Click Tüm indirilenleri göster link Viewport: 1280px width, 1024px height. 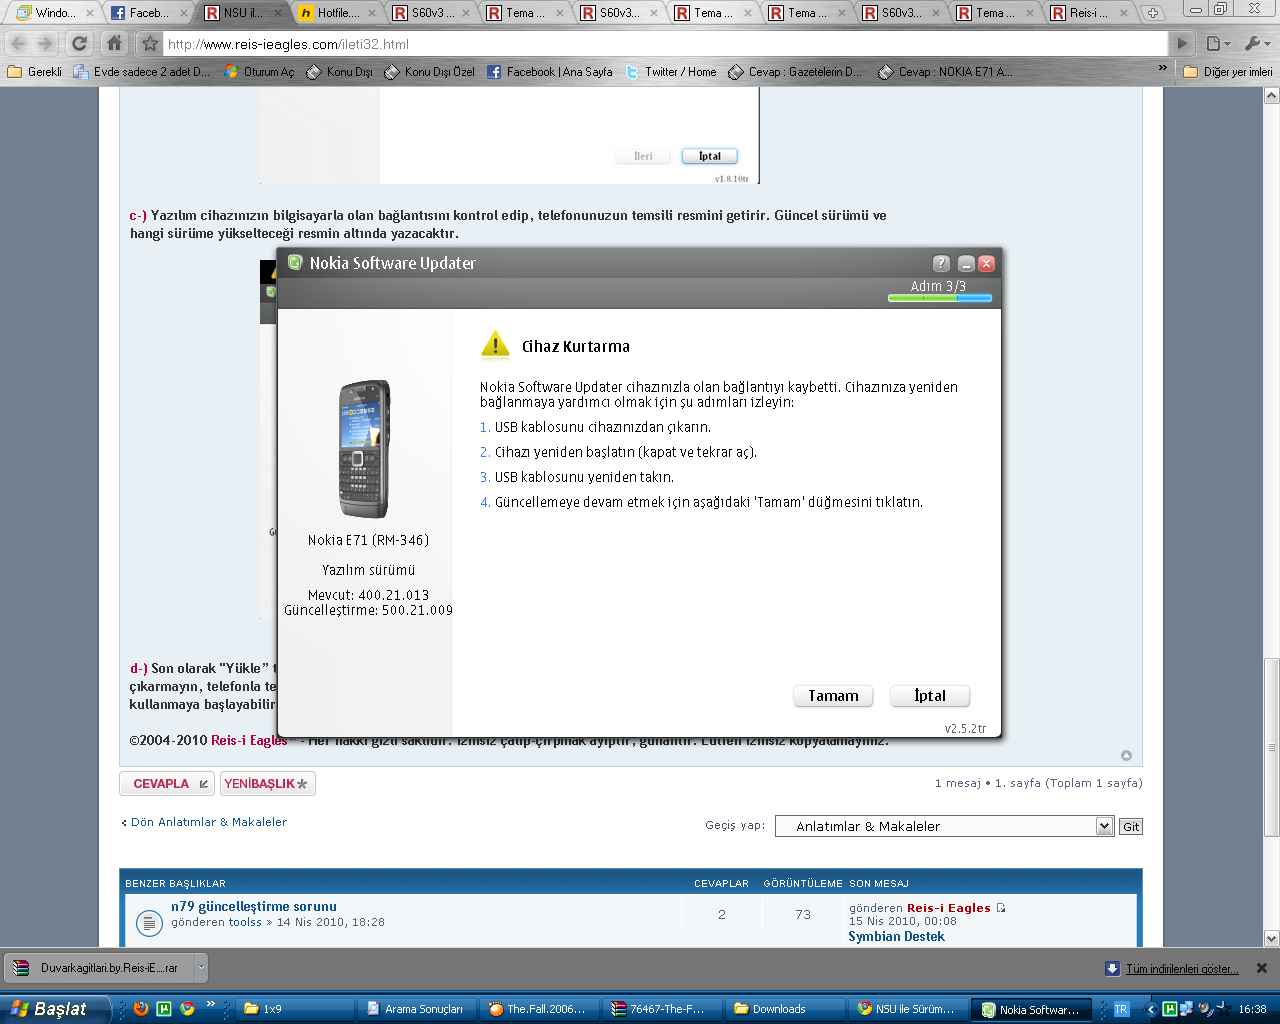[1182, 969]
